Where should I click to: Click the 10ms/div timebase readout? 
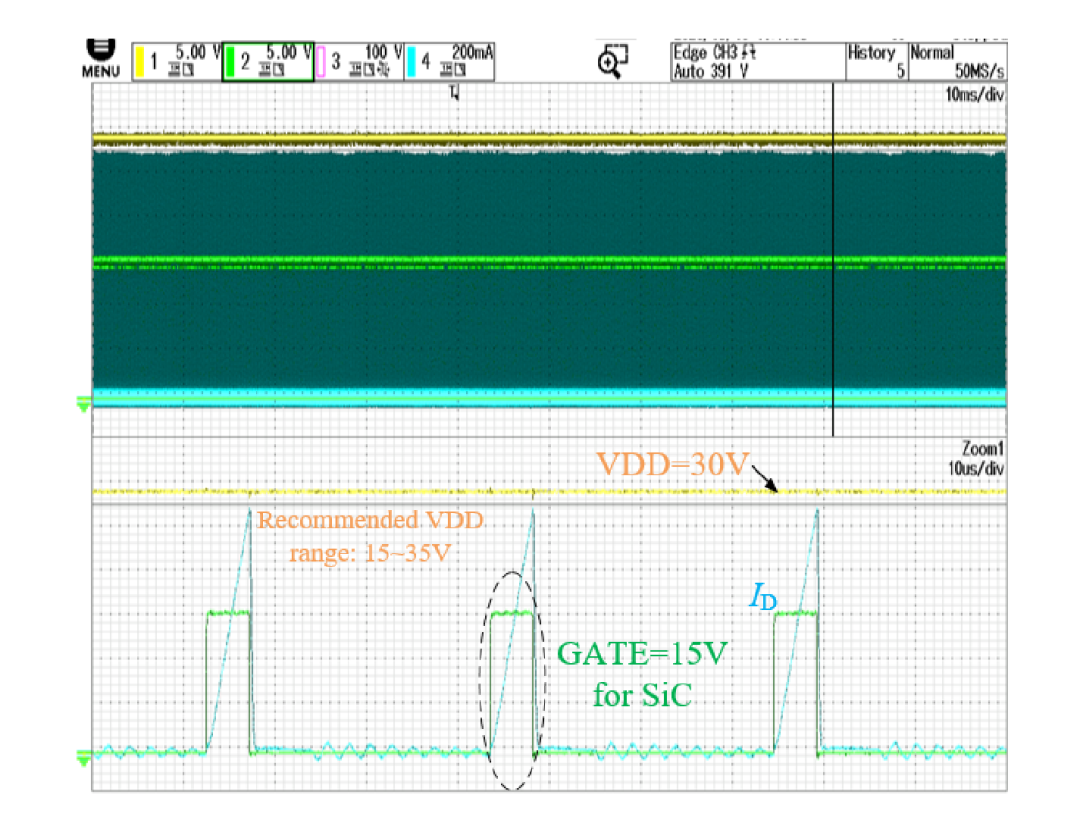pyautogui.click(x=974, y=94)
